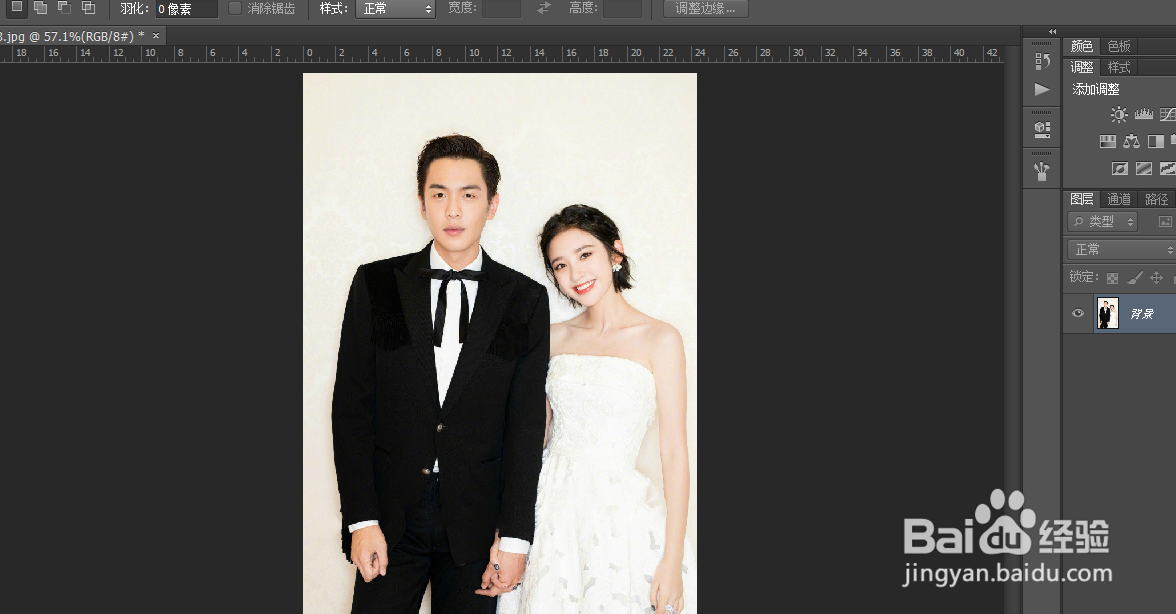Click the swap width and height arrows
The width and height of the screenshot is (1176, 614).
point(544,8)
